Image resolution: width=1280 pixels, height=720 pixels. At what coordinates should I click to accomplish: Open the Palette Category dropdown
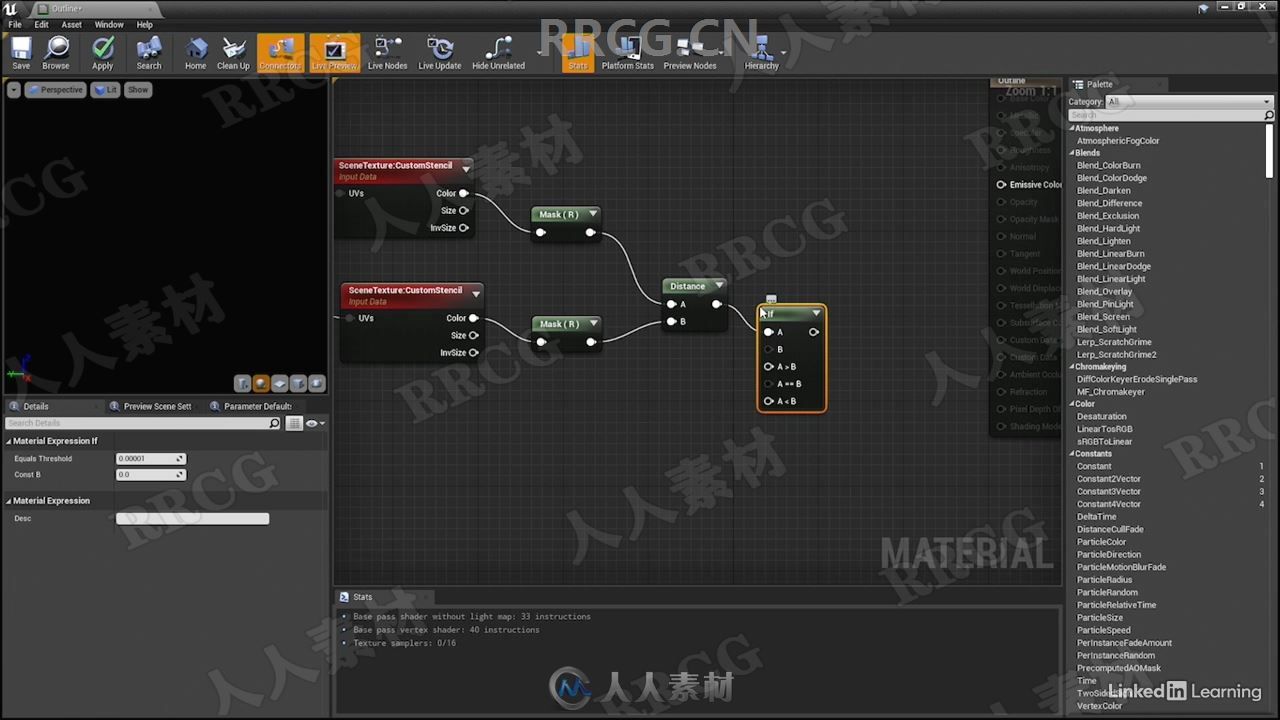1189,102
